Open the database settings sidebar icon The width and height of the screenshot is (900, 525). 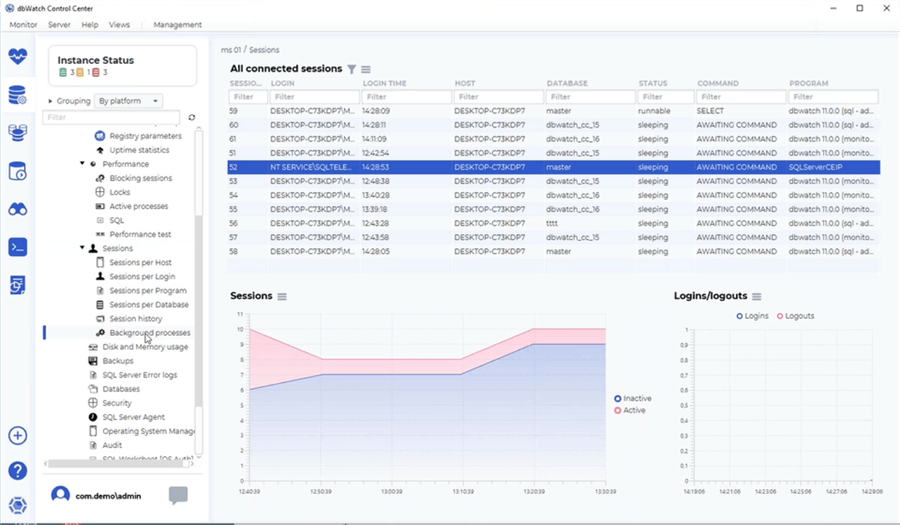pos(18,95)
